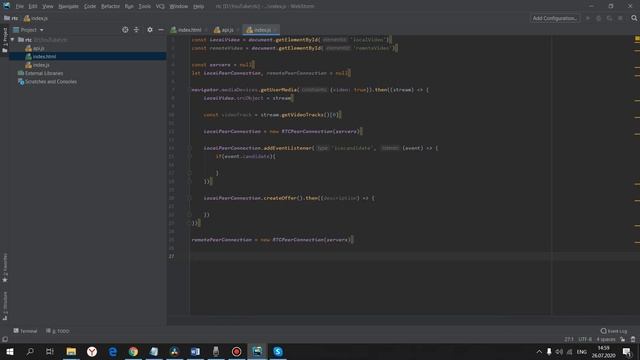The width and height of the screenshot is (640, 360).
Task: Open the Refactor menu
Action: pyautogui.click(x=110, y=7)
